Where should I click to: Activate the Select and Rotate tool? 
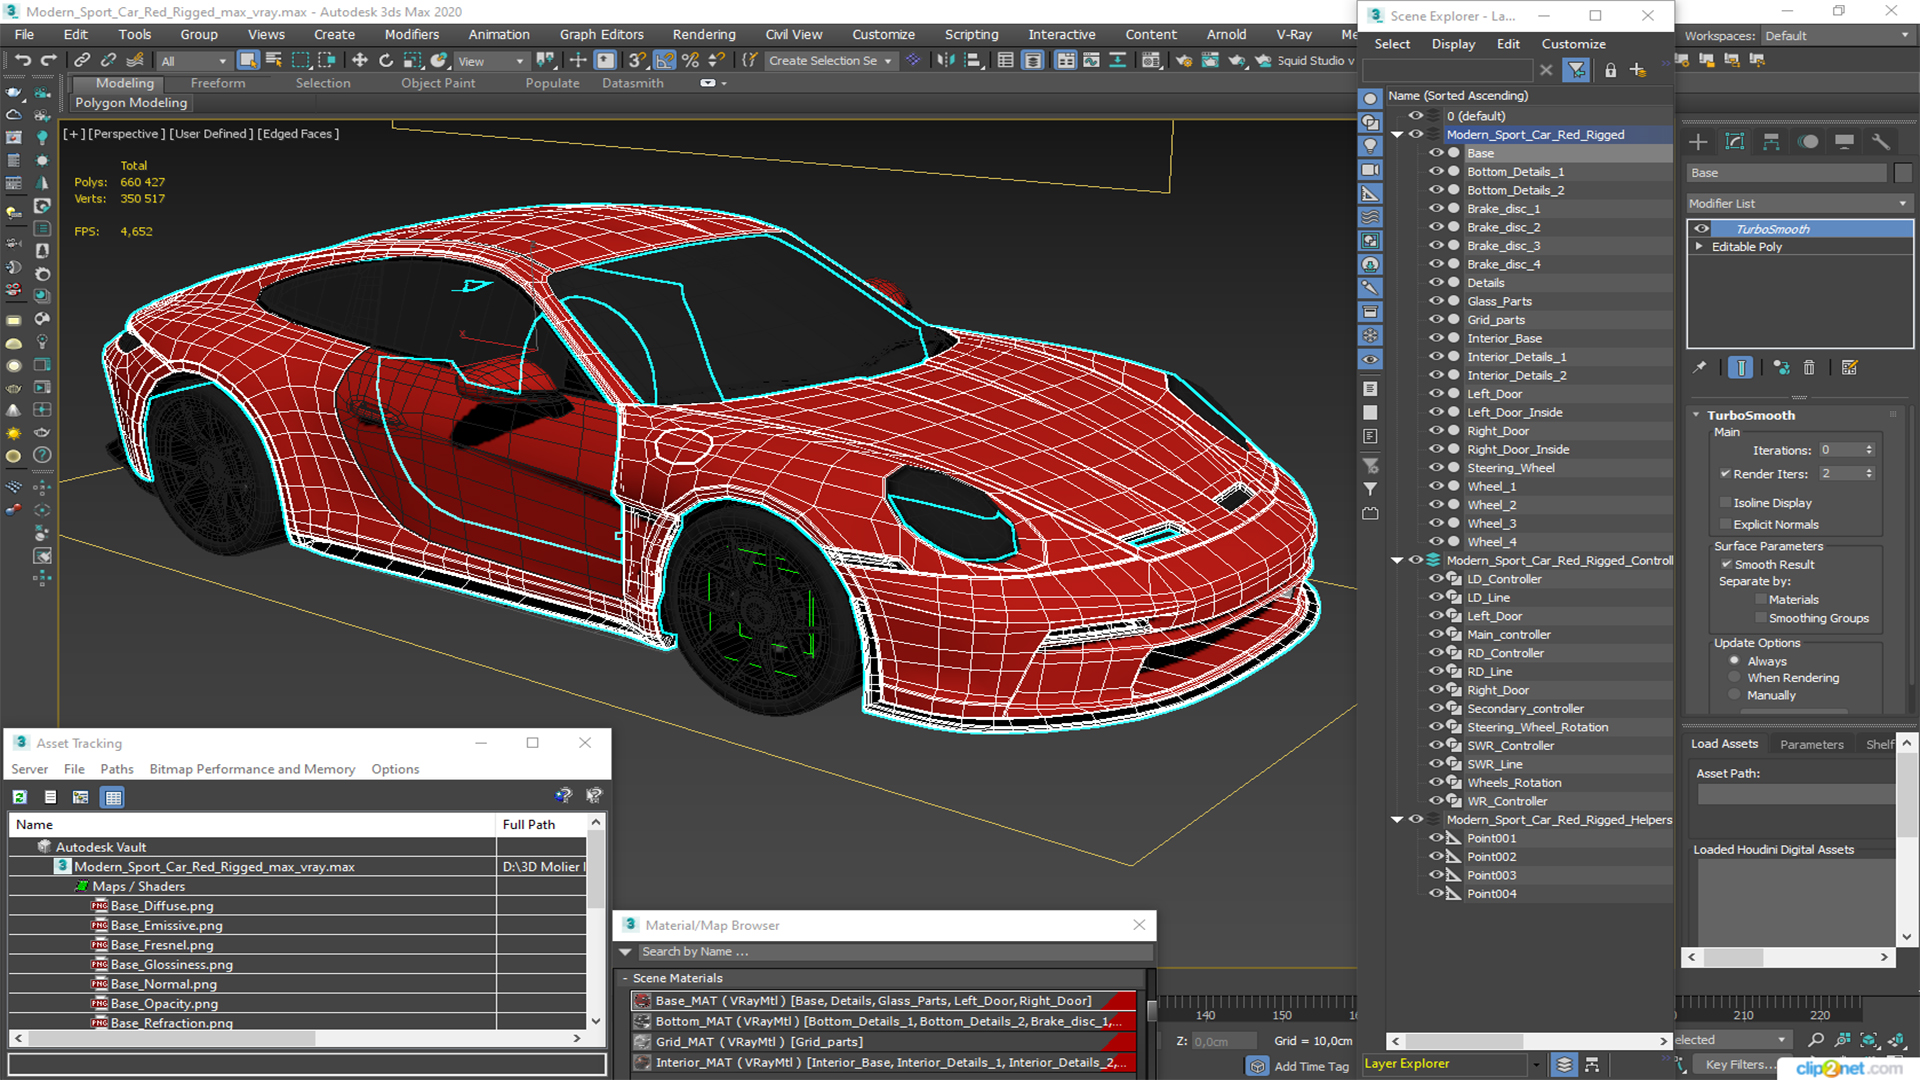386,61
